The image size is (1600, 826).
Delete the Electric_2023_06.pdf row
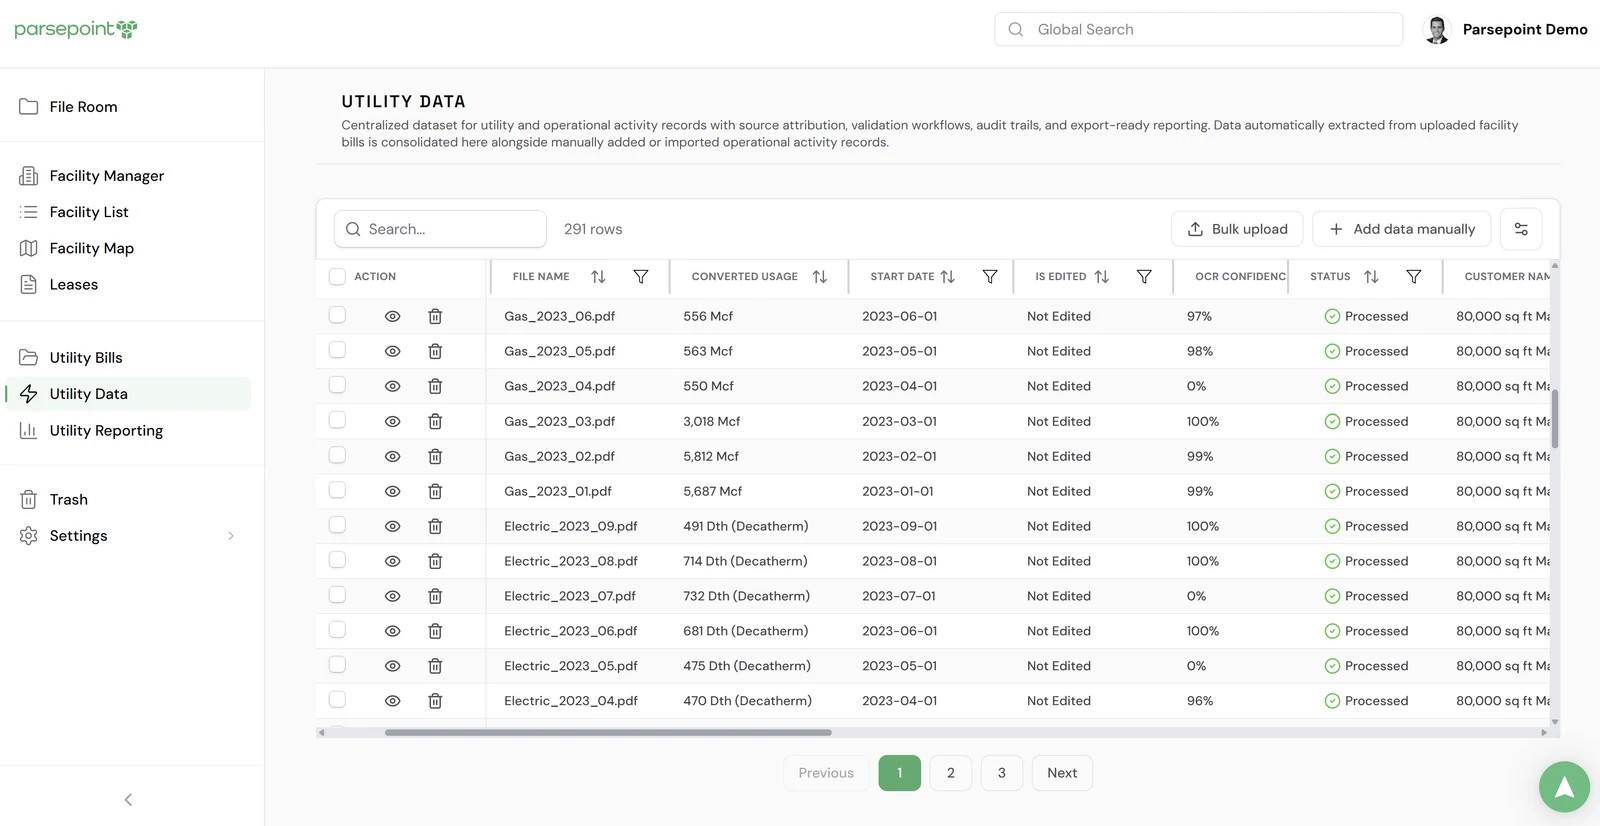coord(435,631)
